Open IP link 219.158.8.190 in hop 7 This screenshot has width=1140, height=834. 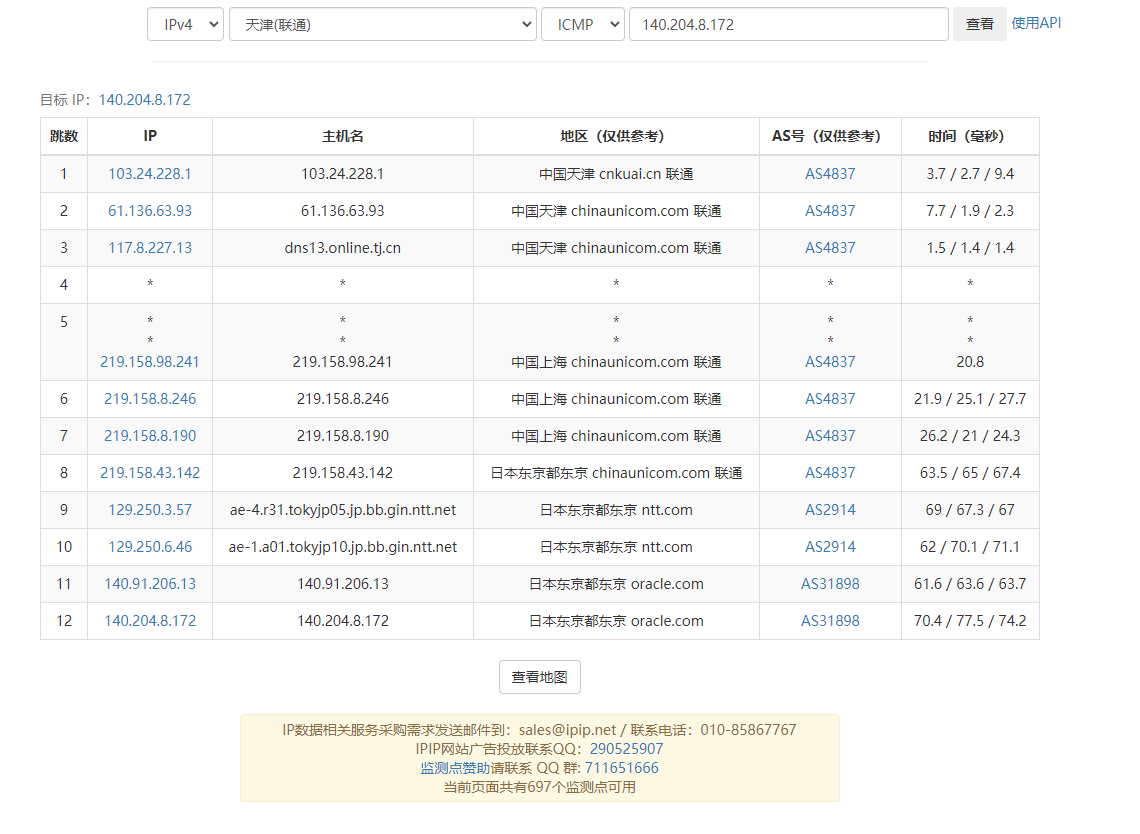point(150,436)
